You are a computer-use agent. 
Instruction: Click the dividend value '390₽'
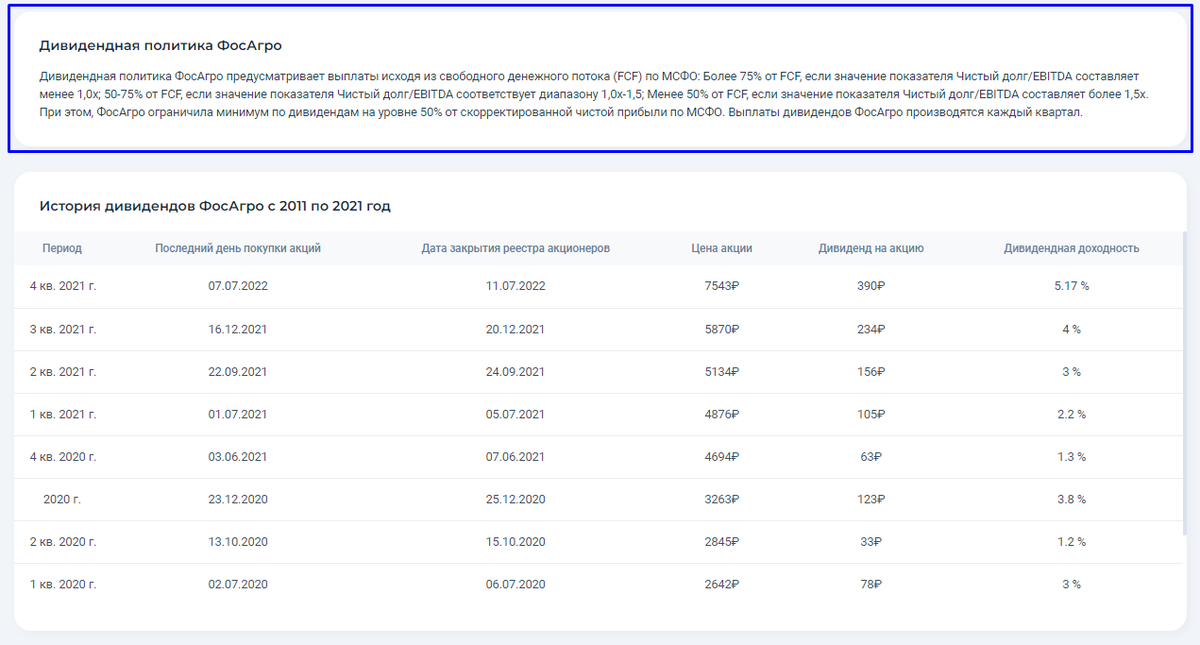pos(871,286)
